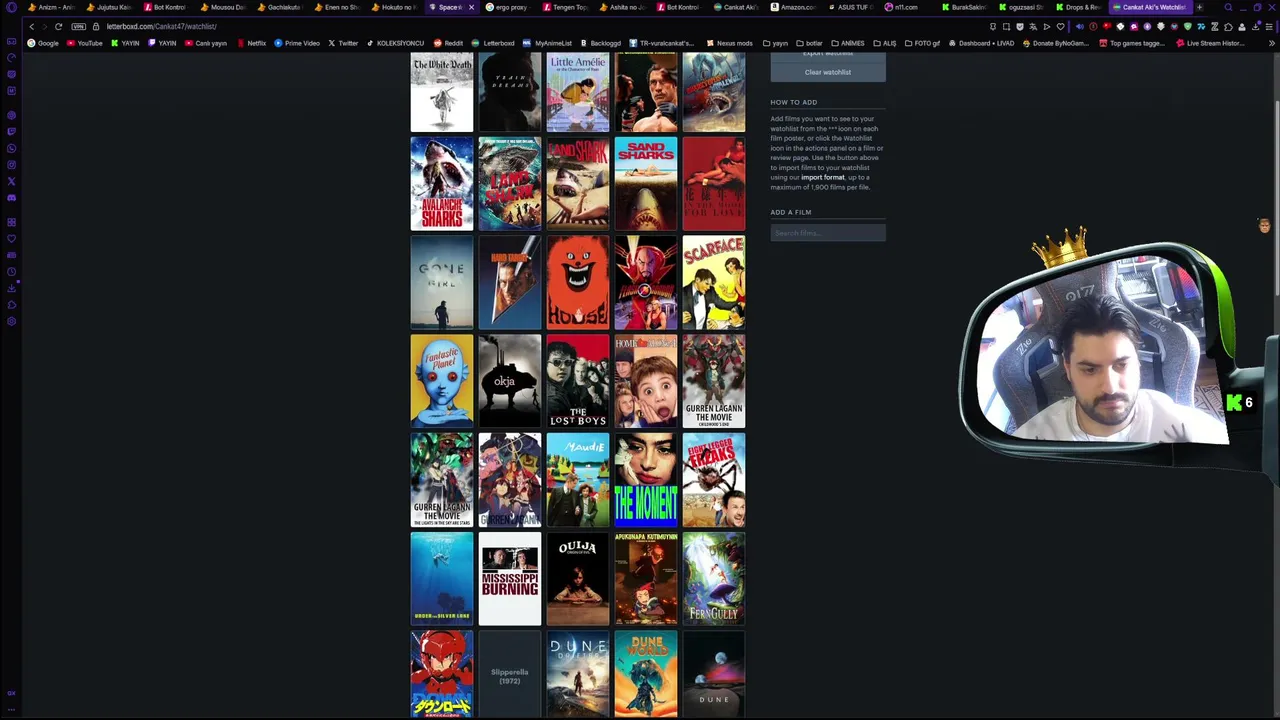Viewport: 1280px width, 720px height.
Task: Open Discord panel in the sidebar
Action: click(x=11, y=197)
